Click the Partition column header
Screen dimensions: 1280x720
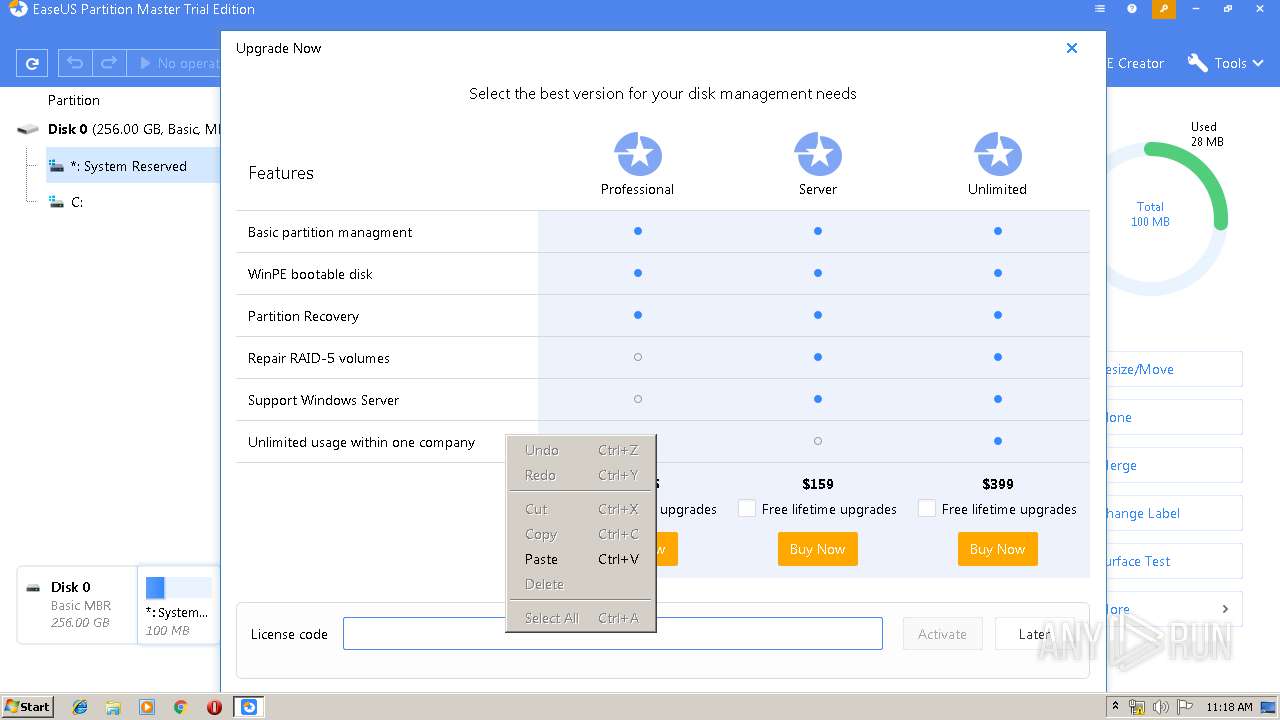point(74,100)
